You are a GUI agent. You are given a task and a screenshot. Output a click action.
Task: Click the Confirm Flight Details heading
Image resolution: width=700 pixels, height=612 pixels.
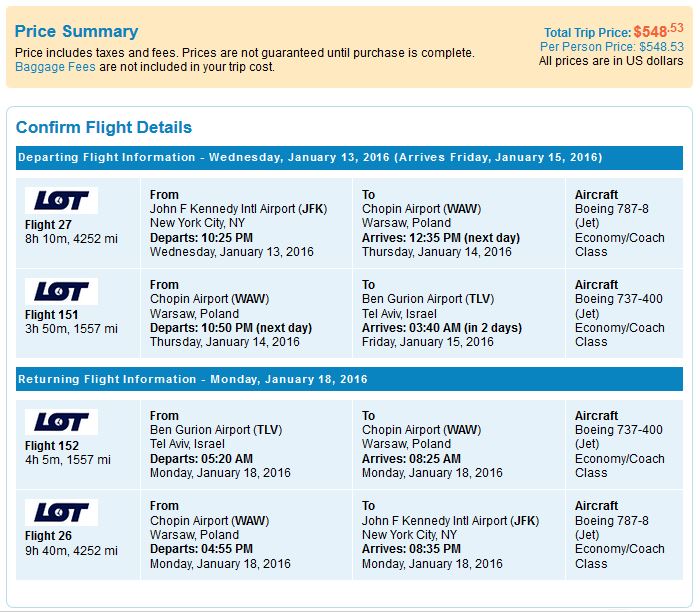[x=104, y=128]
